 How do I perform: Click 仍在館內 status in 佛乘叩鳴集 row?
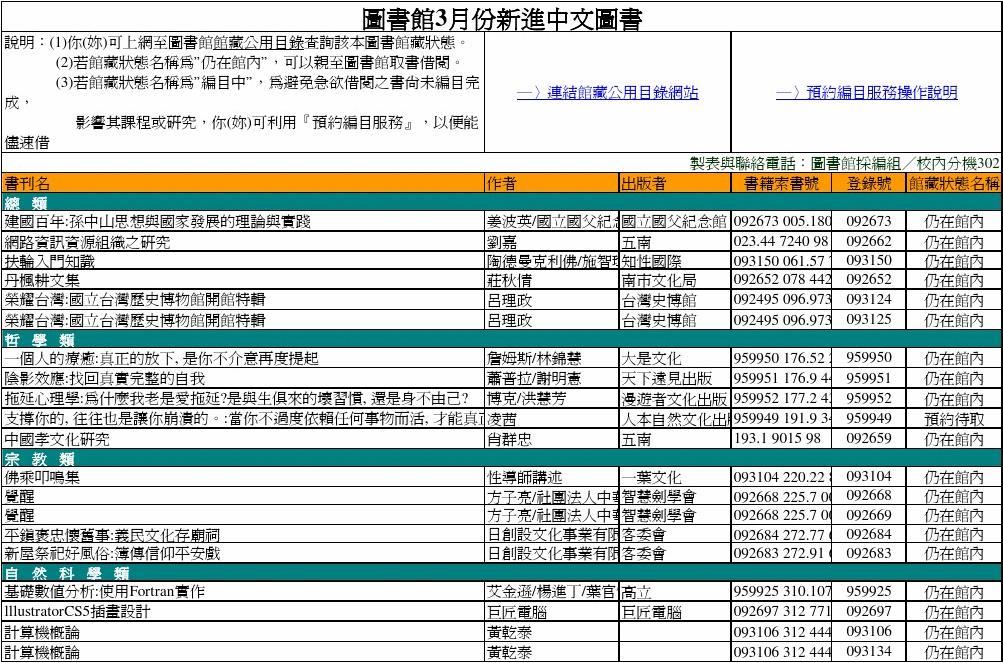(x=954, y=477)
